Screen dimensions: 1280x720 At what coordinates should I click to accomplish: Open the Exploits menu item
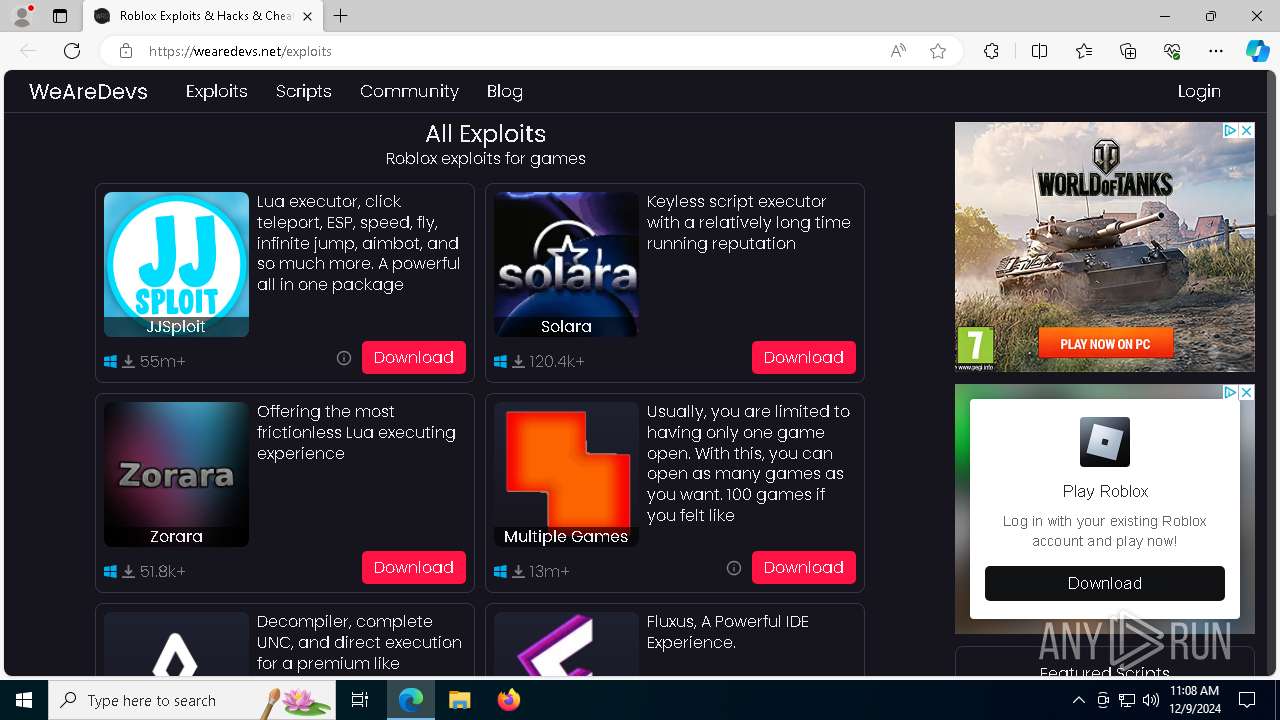[x=217, y=91]
